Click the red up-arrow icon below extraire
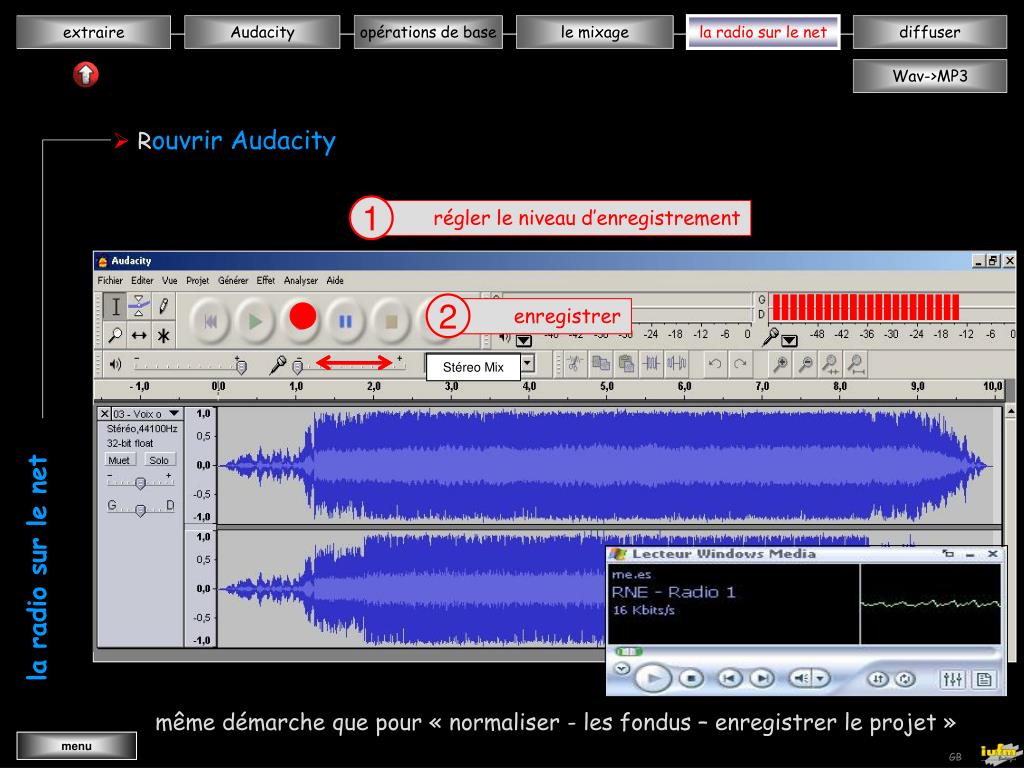 (86, 74)
